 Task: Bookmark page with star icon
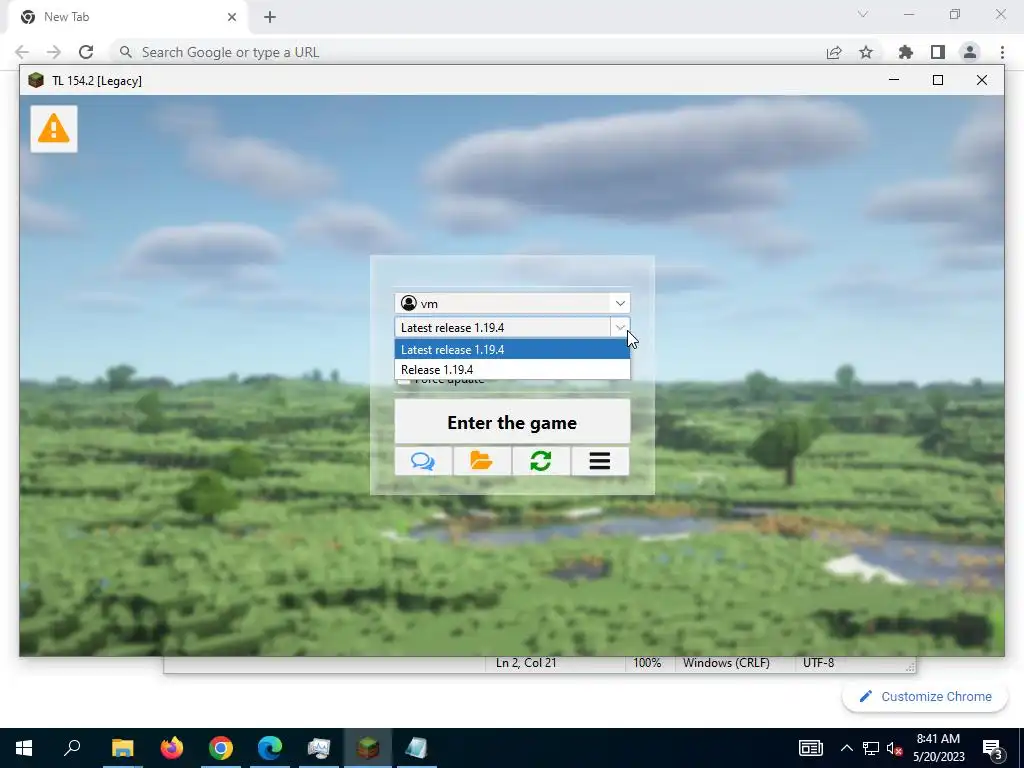coord(866,52)
